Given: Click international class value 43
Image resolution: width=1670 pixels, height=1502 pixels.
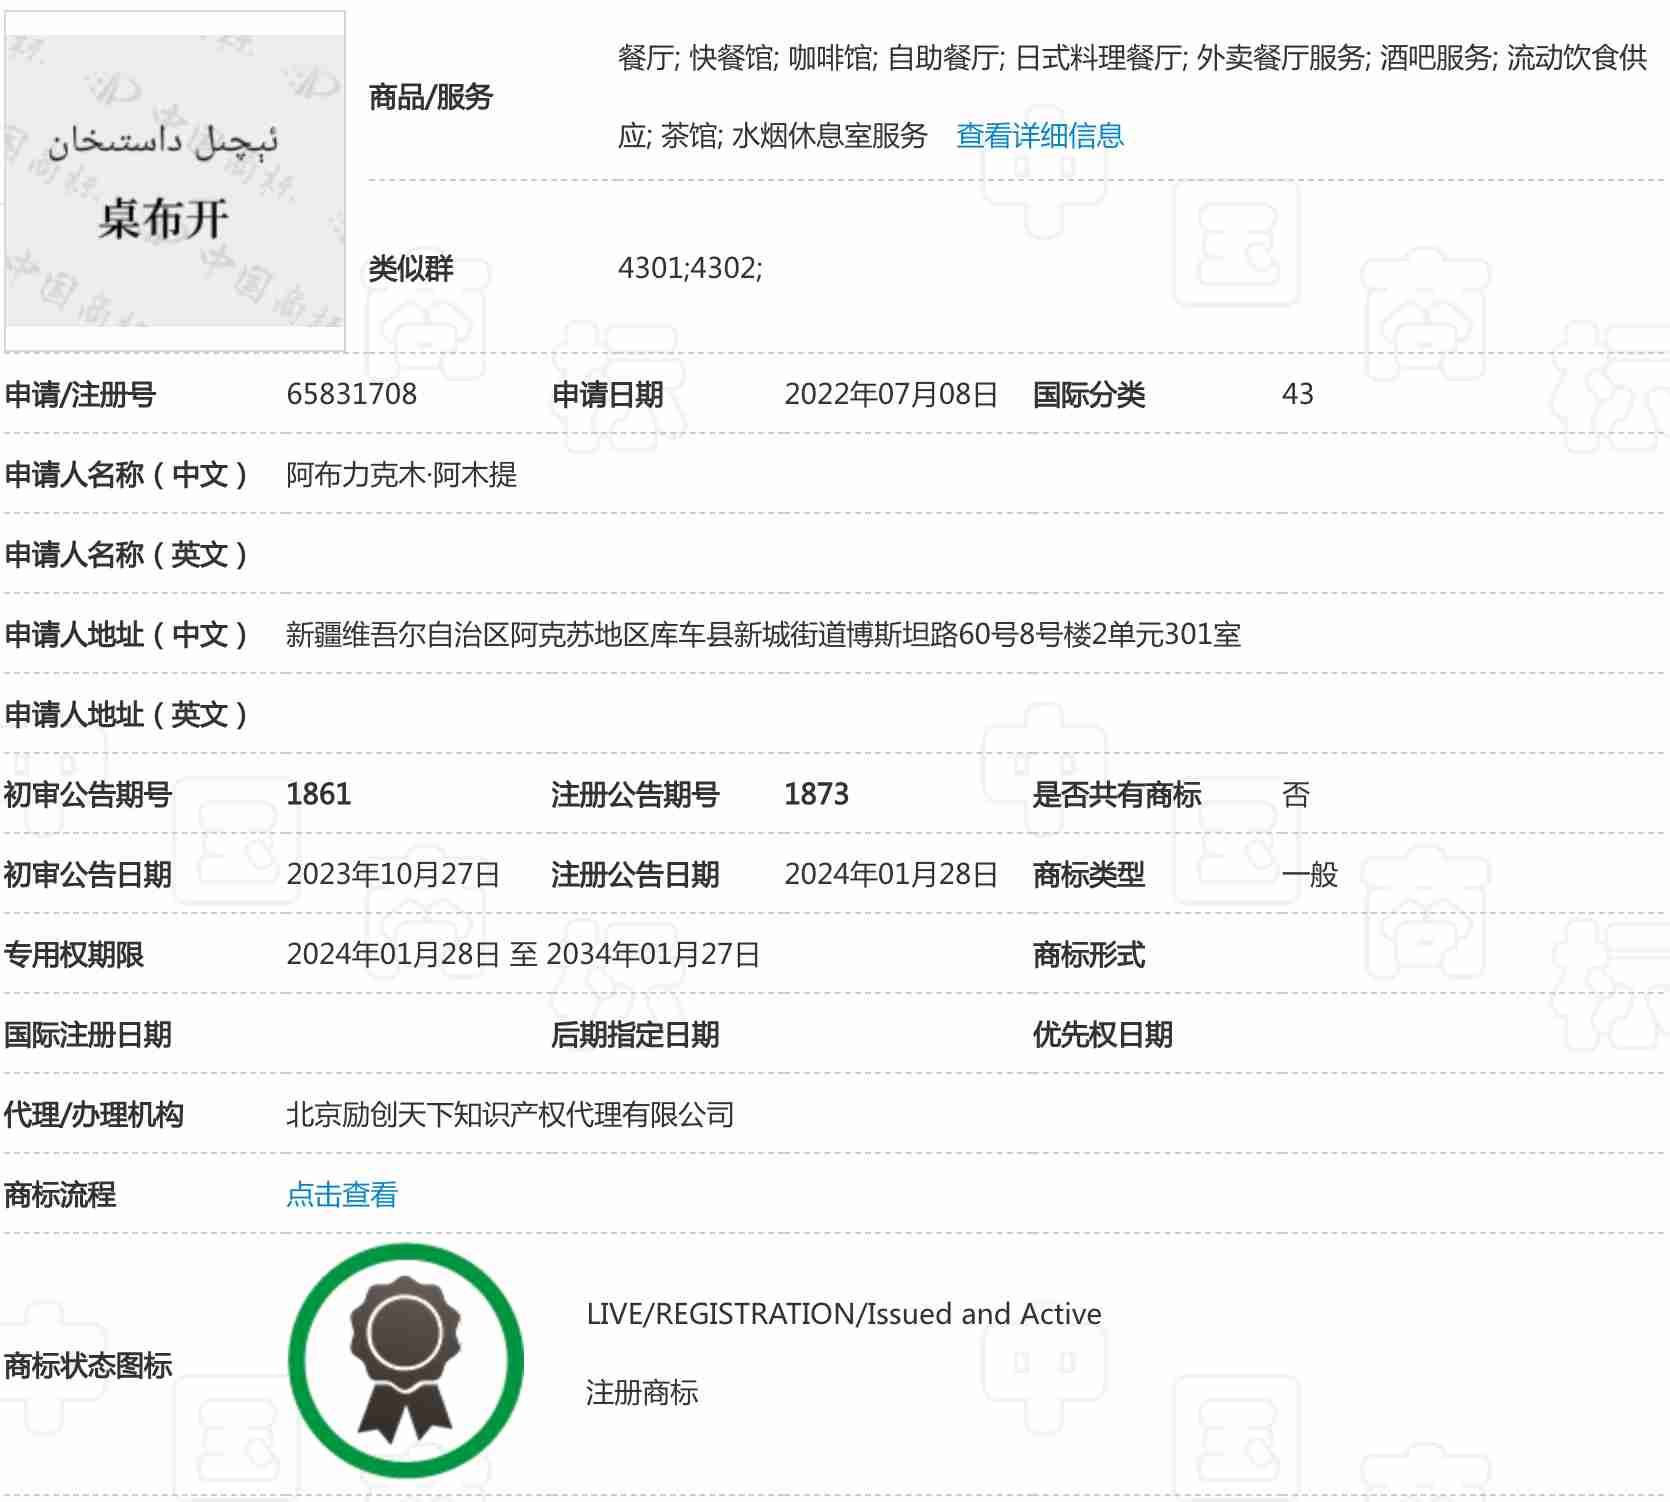Looking at the screenshot, I should (x=1297, y=394).
